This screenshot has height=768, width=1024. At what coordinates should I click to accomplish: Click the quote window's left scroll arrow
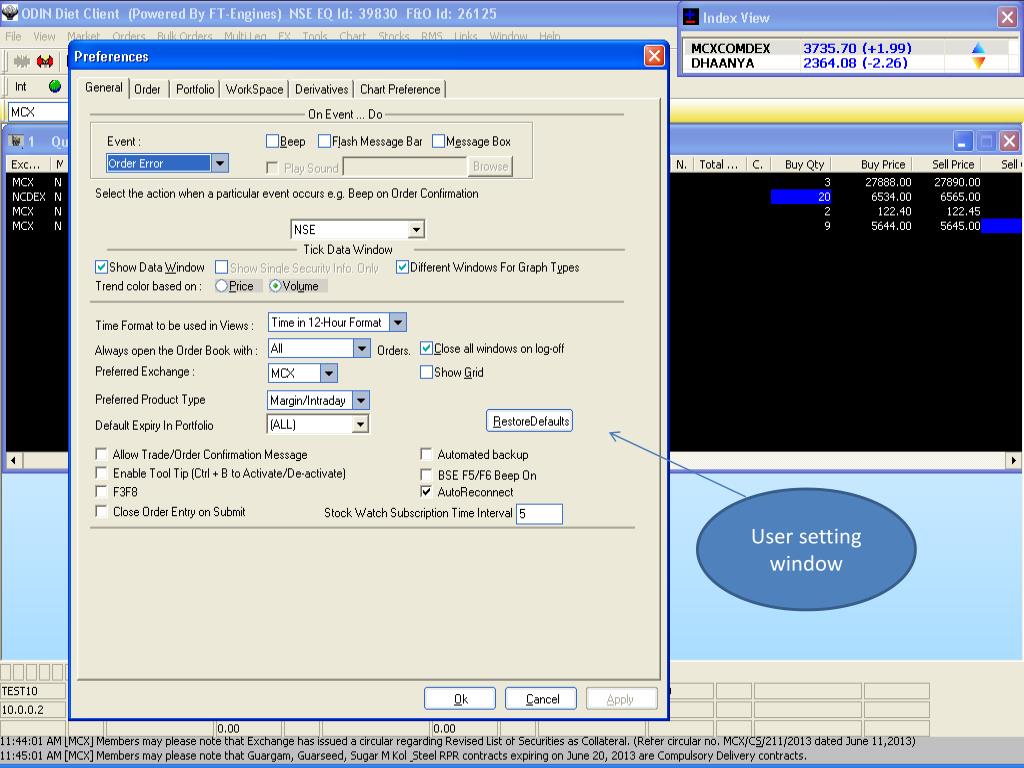(13, 460)
